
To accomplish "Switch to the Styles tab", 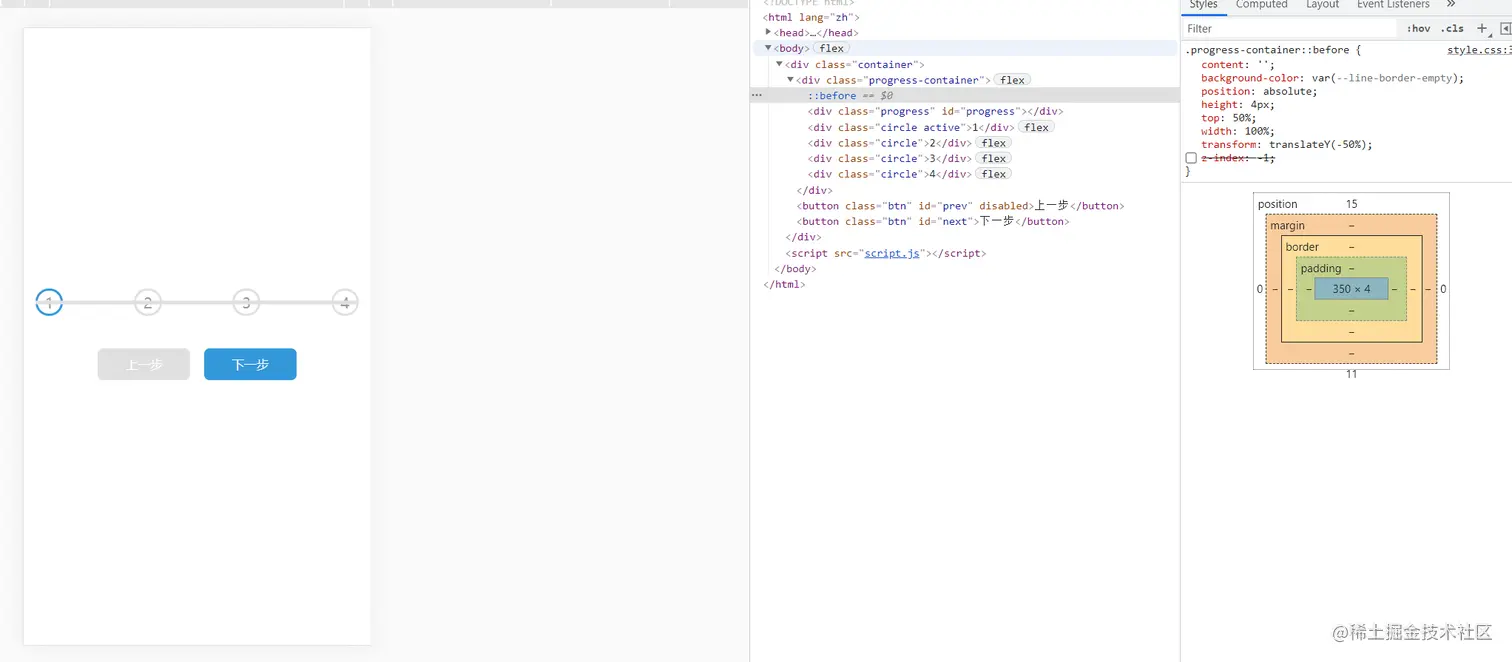I will coord(1203,5).
